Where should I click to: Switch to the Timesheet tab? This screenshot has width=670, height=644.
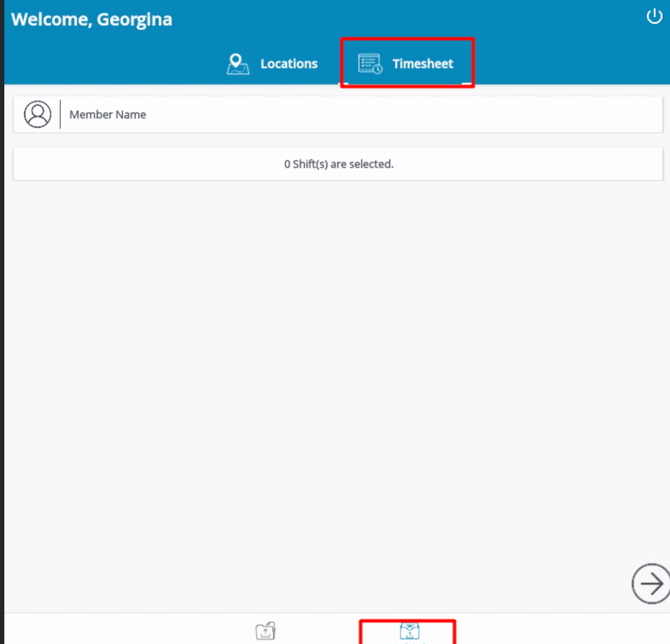[406, 64]
